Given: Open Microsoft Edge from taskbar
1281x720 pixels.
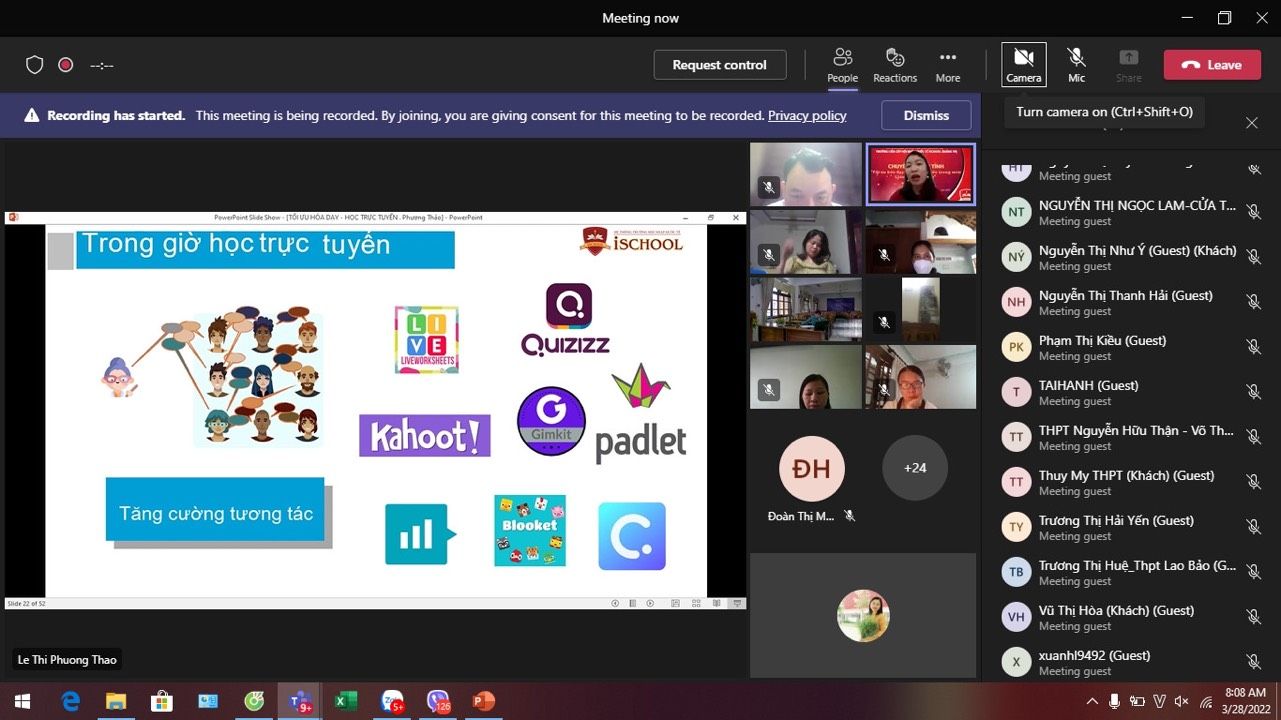Looking at the screenshot, I should coord(71,702).
